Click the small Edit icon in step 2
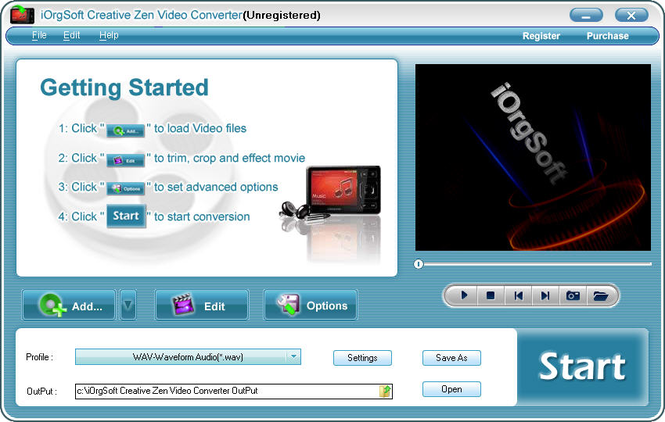Screen dimensions: 665x422 click(x=126, y=161)
